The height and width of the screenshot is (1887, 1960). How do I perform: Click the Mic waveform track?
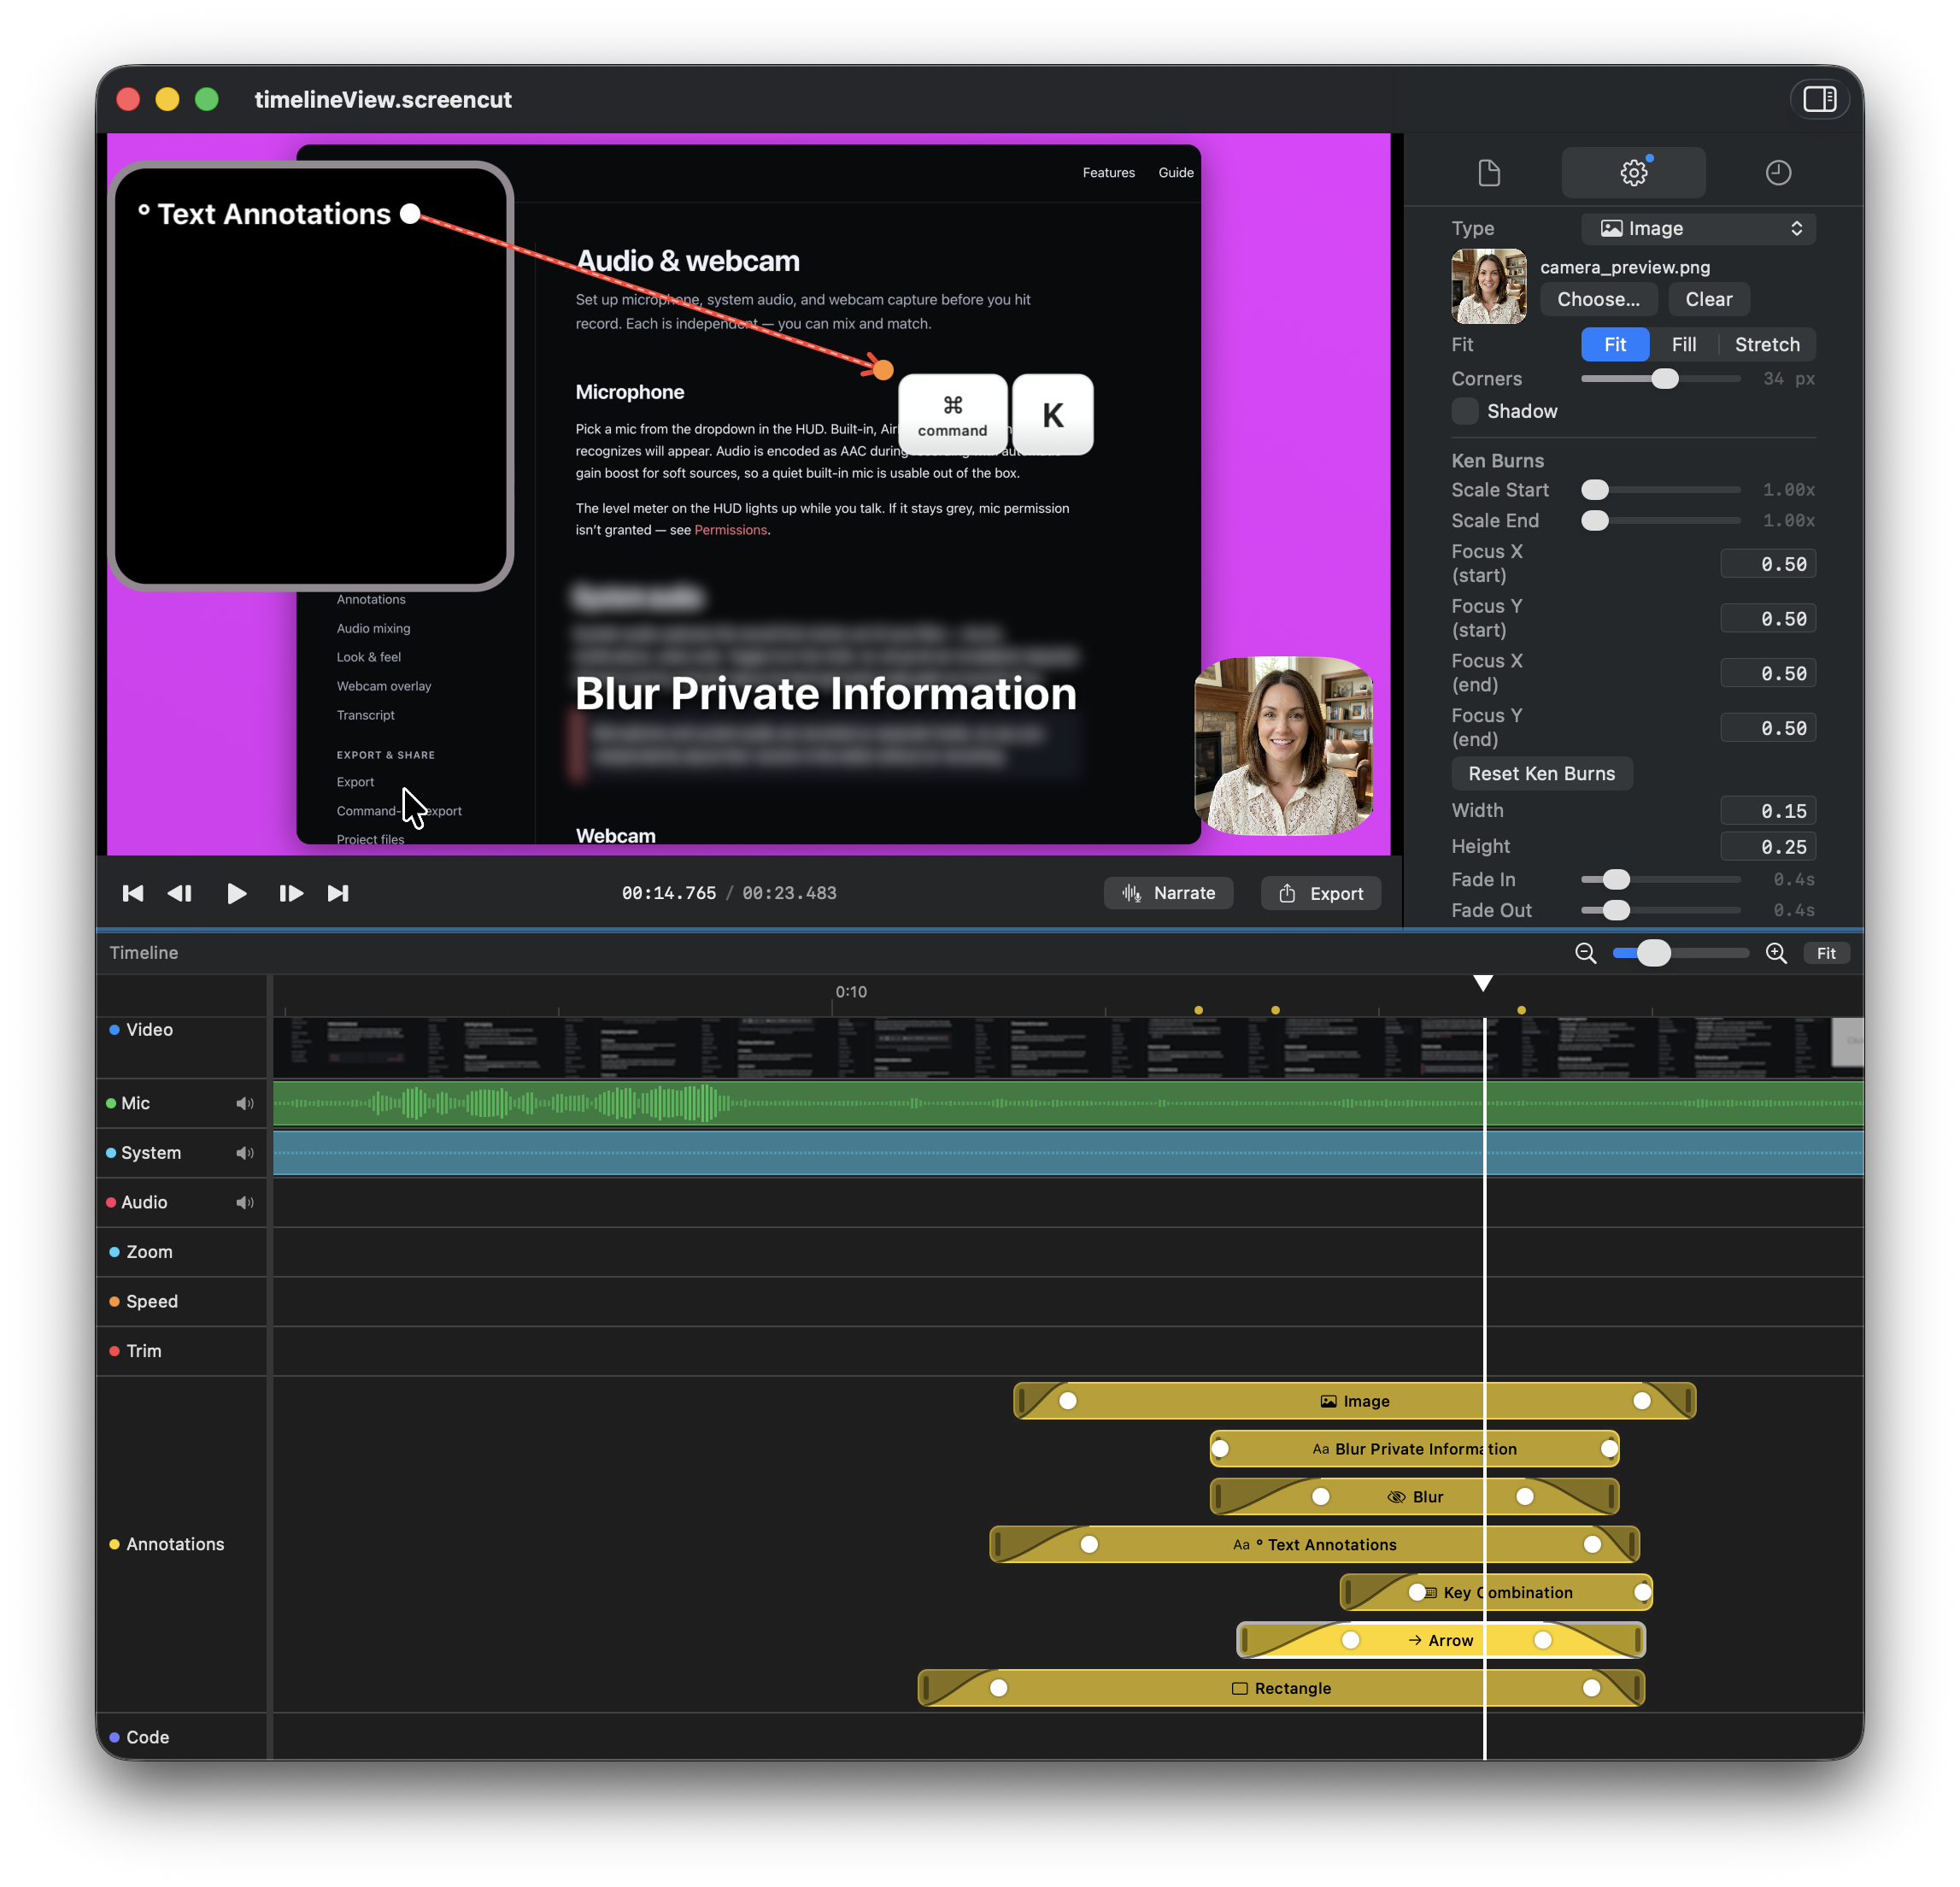[1067, 1103]
